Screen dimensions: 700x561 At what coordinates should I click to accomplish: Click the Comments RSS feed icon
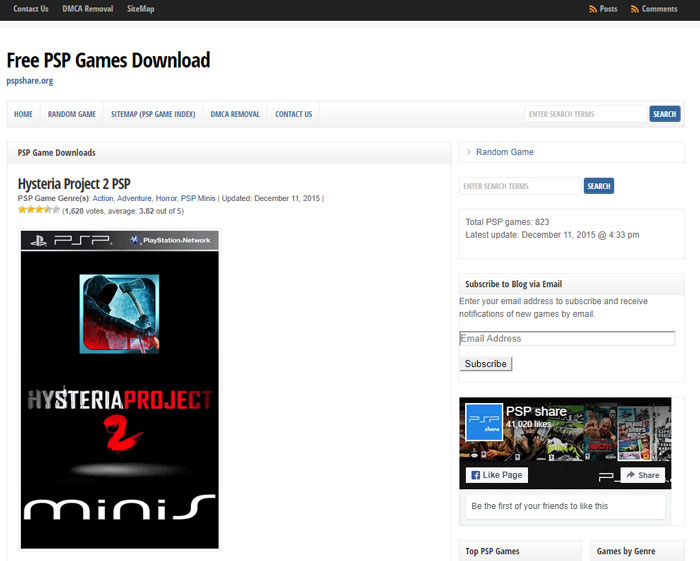[634, 9]
